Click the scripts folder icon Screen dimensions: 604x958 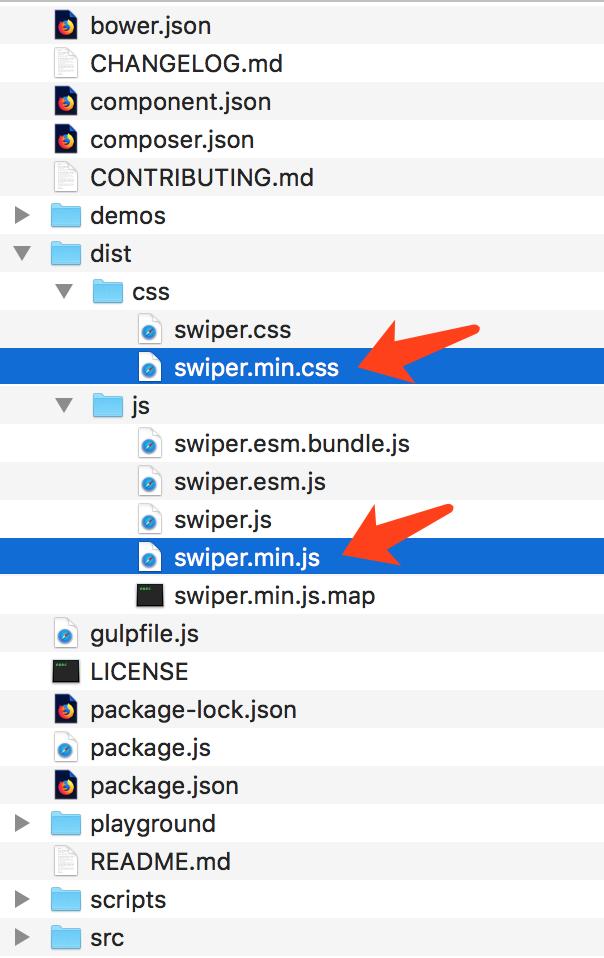click(x=66, y=900)
